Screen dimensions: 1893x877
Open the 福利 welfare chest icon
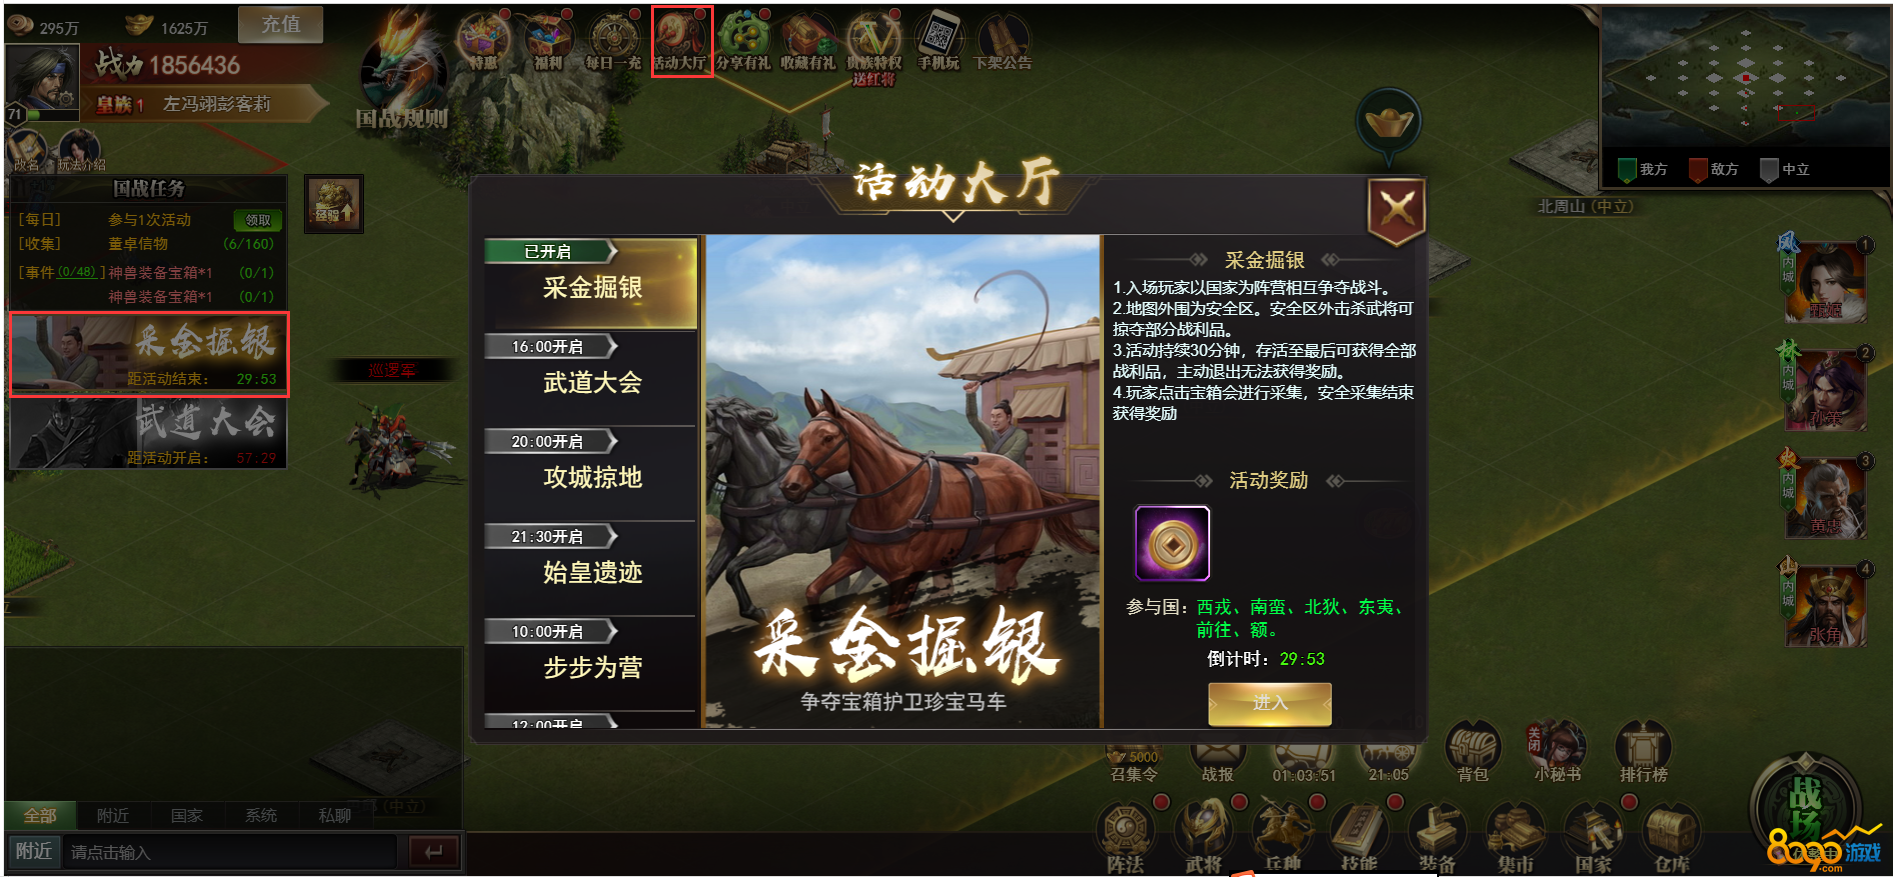click(x=548, y=40)
